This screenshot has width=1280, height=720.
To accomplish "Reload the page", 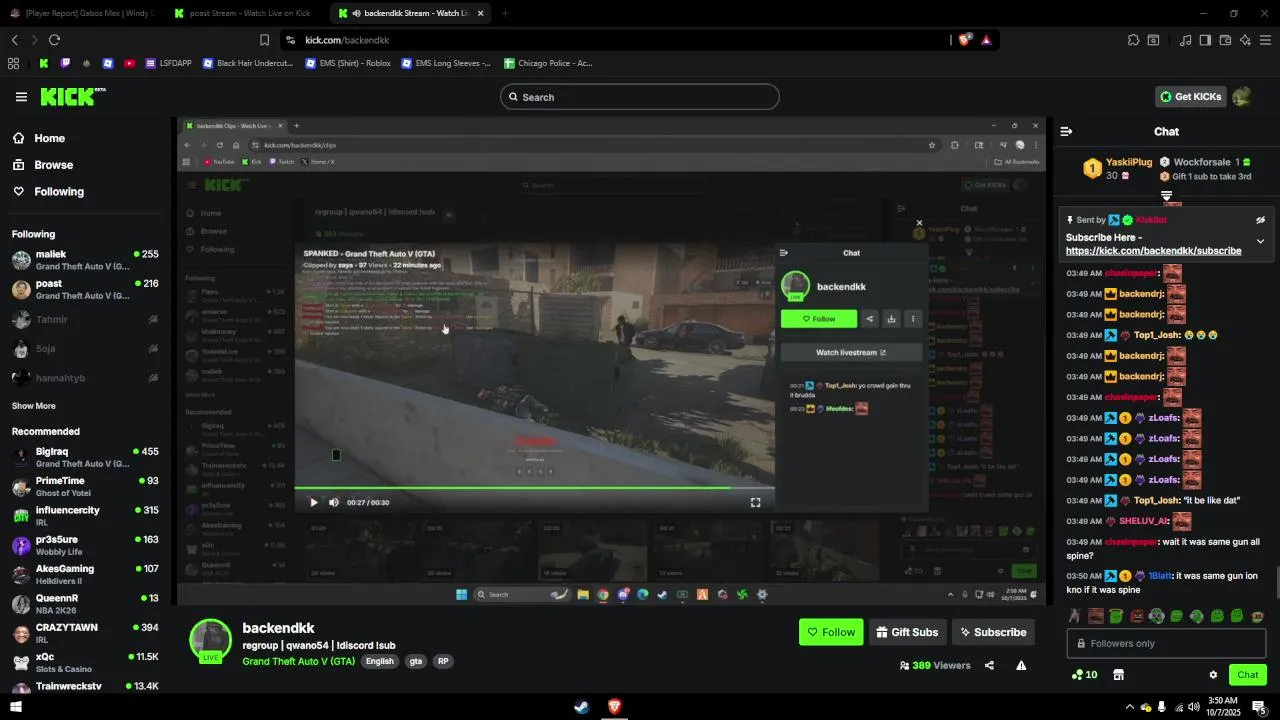I will point(54,40).
